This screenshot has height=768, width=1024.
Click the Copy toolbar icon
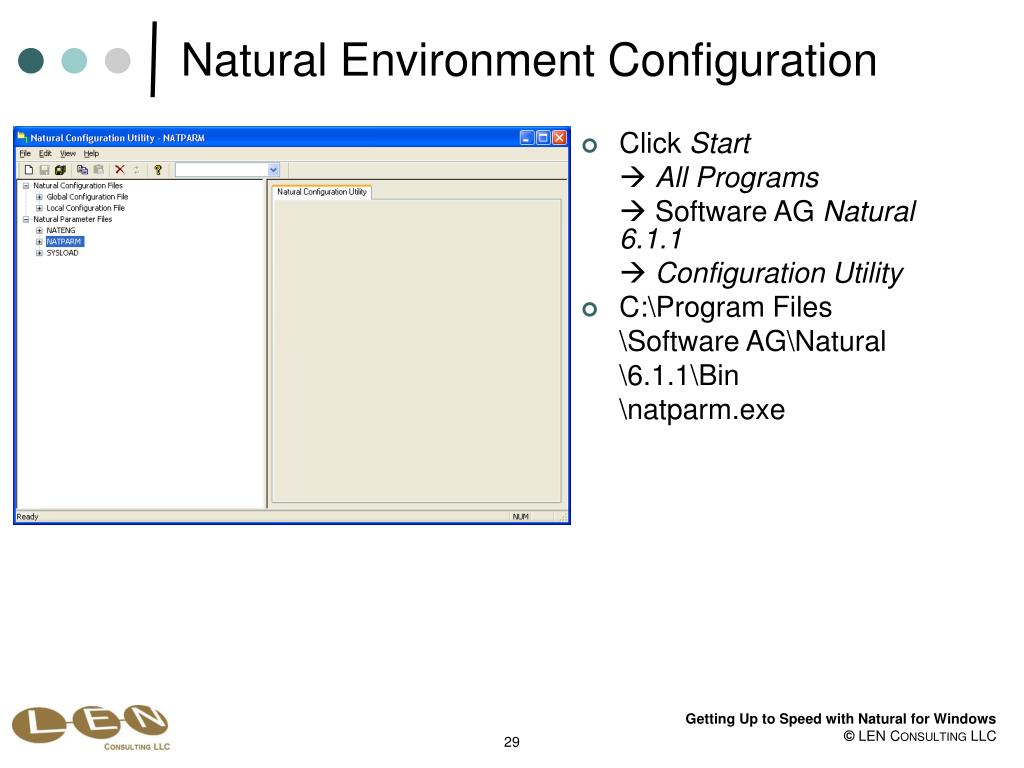[x=82, y=170]
